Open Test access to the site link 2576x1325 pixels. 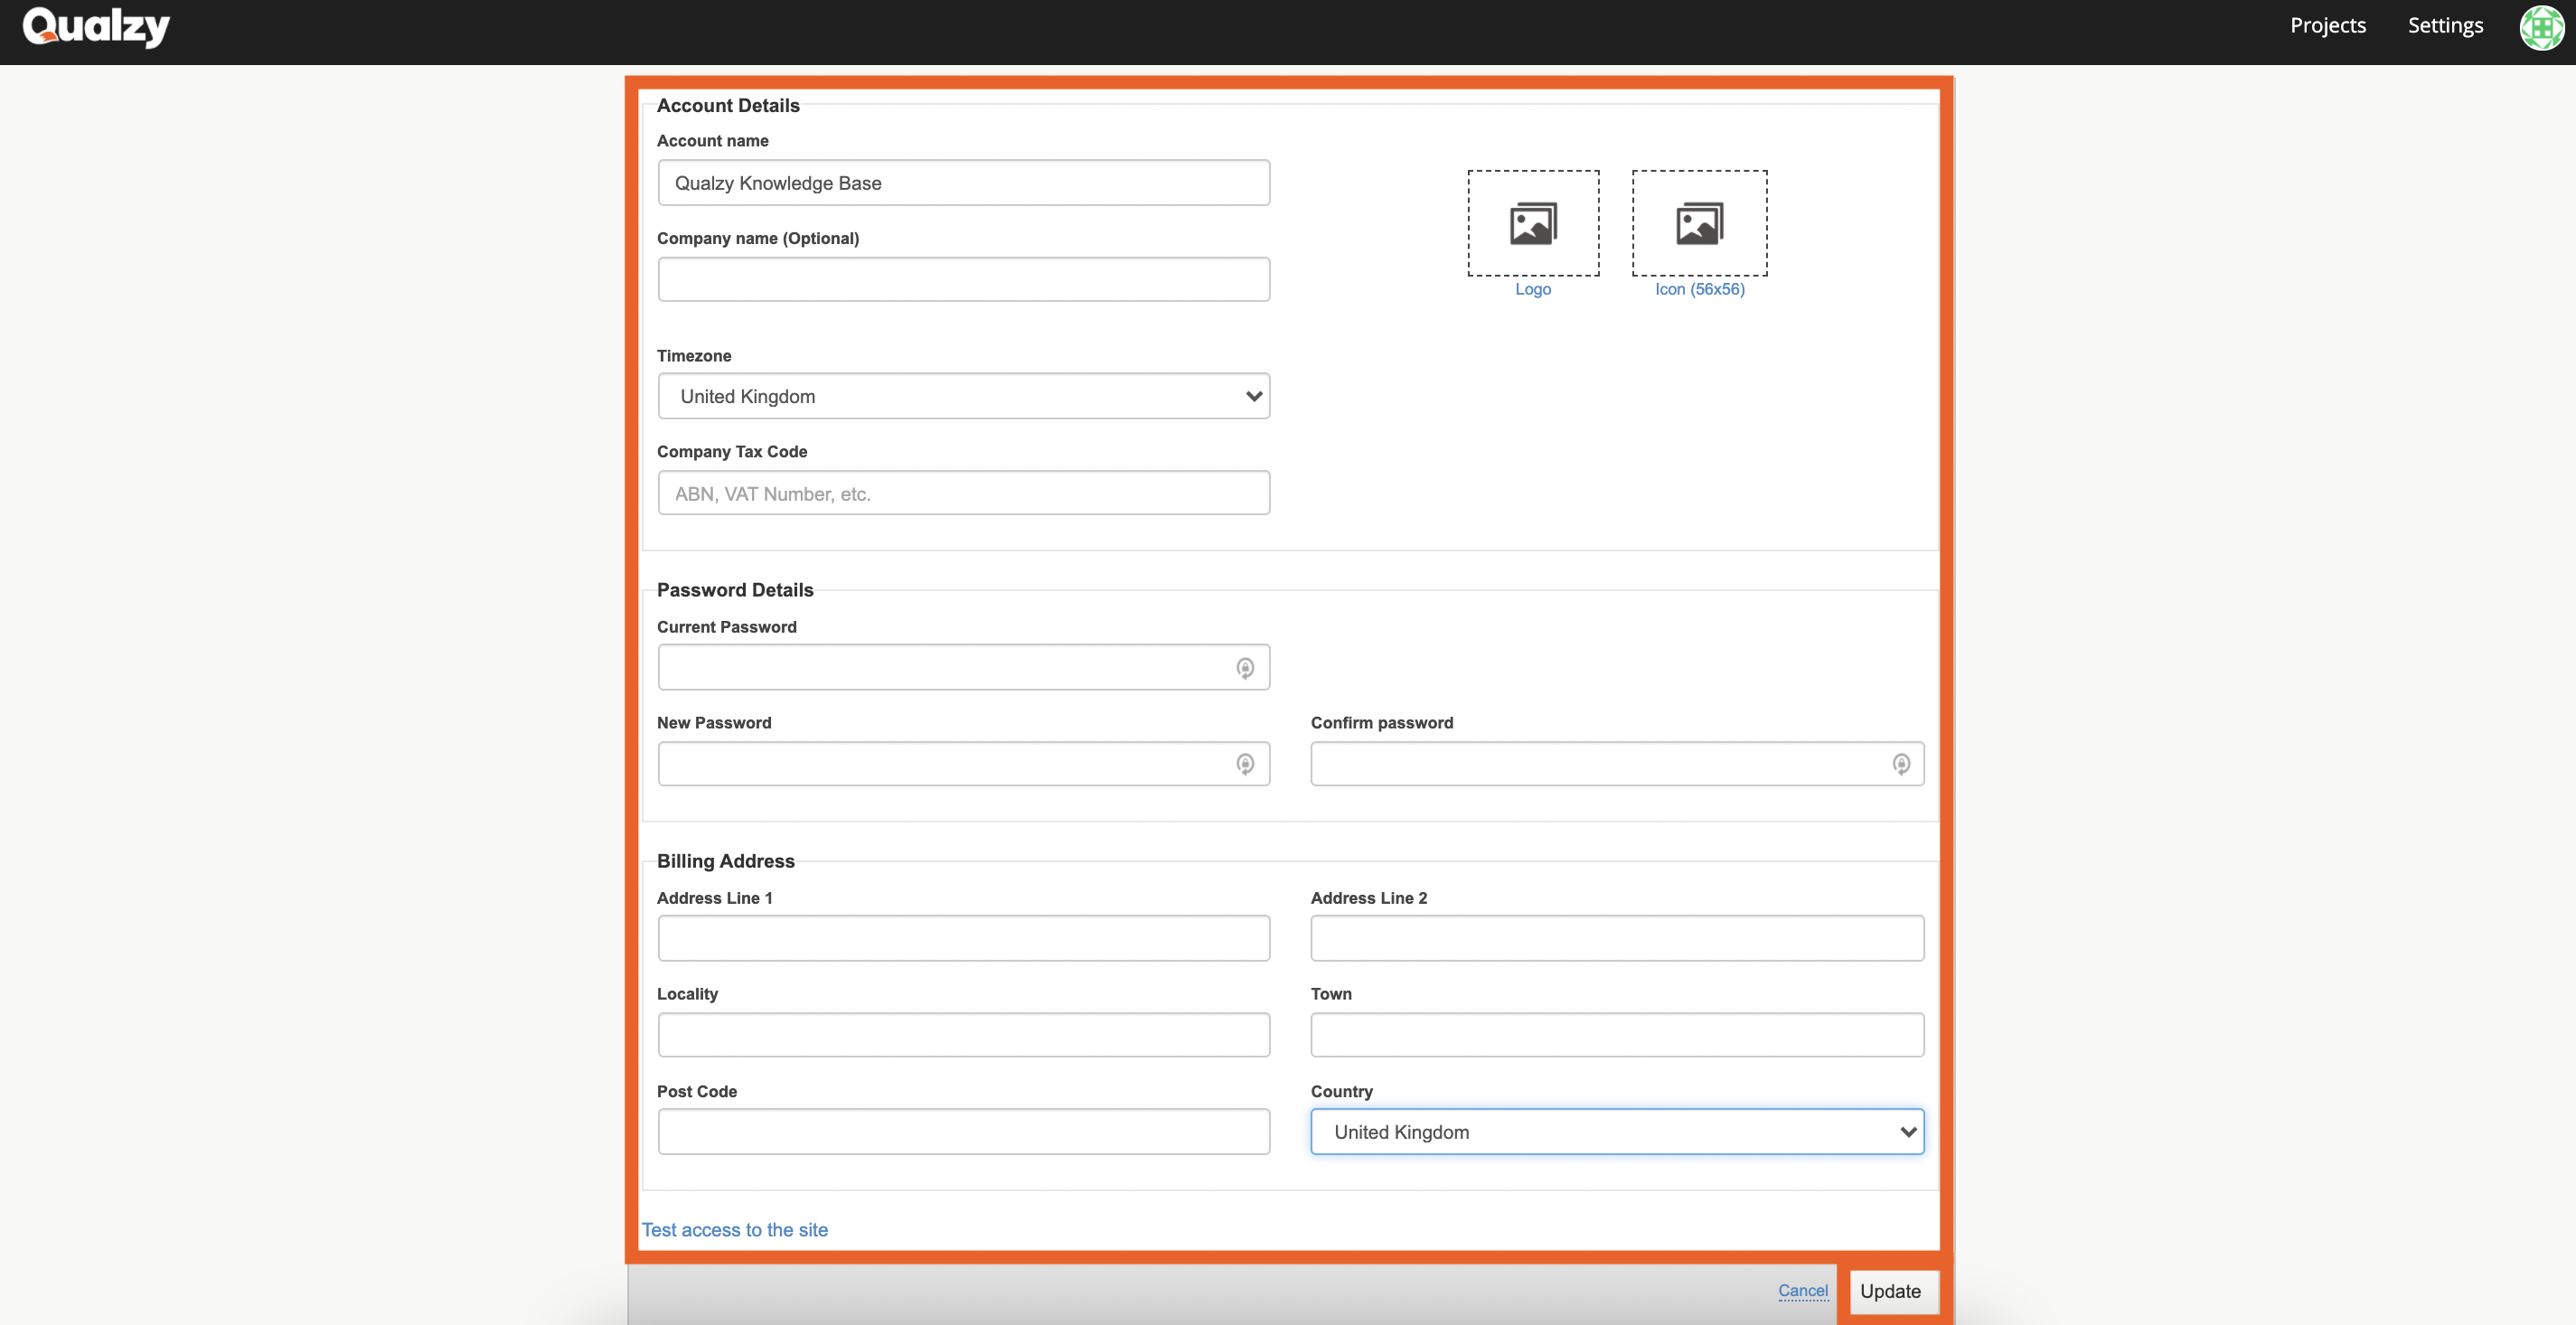point(734,1229)
